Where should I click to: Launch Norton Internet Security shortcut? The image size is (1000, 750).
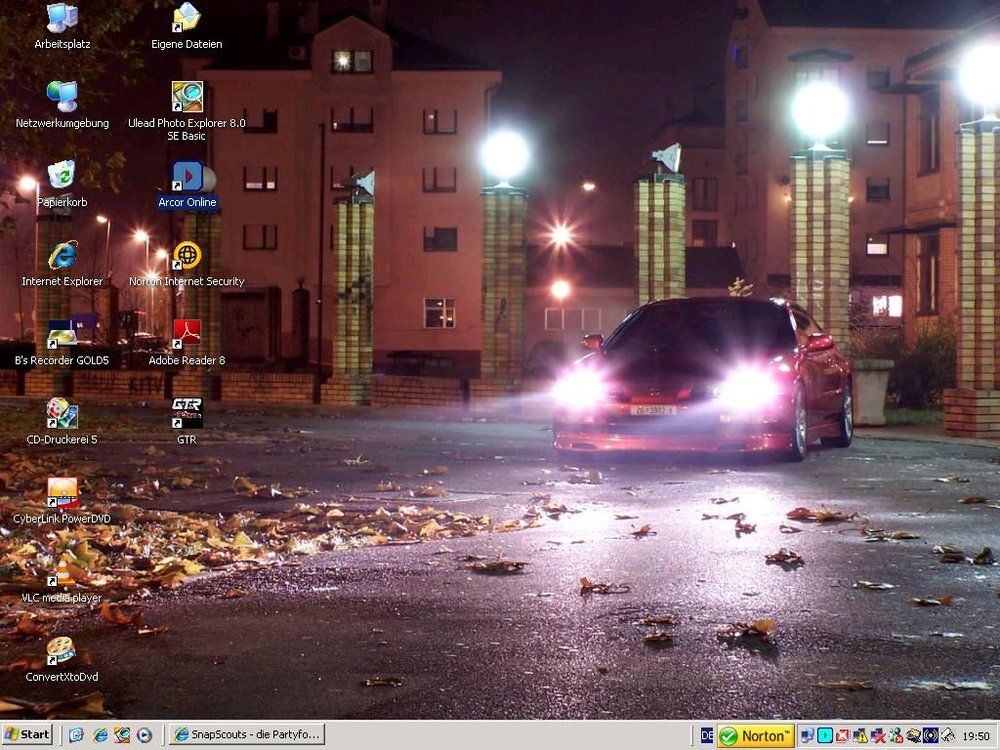point(187,255)
